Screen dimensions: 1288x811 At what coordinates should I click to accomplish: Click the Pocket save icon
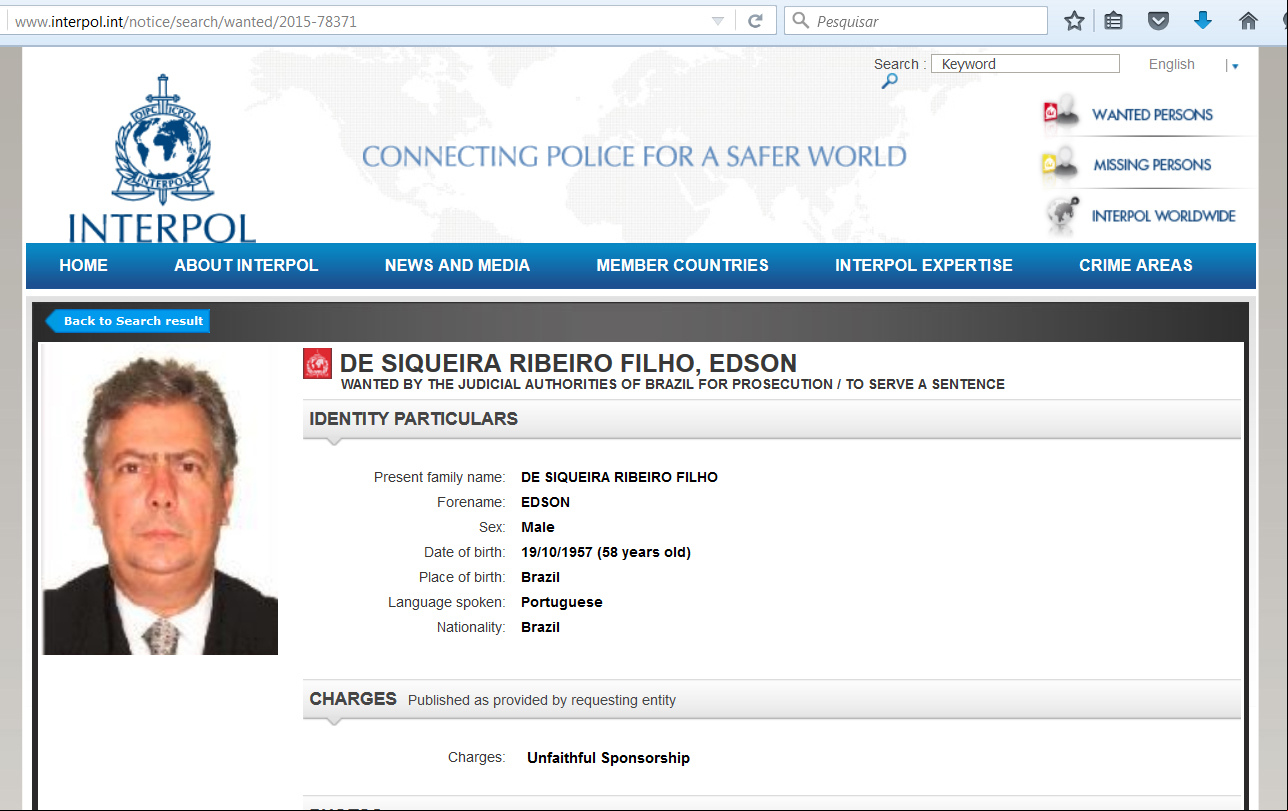1158,21
